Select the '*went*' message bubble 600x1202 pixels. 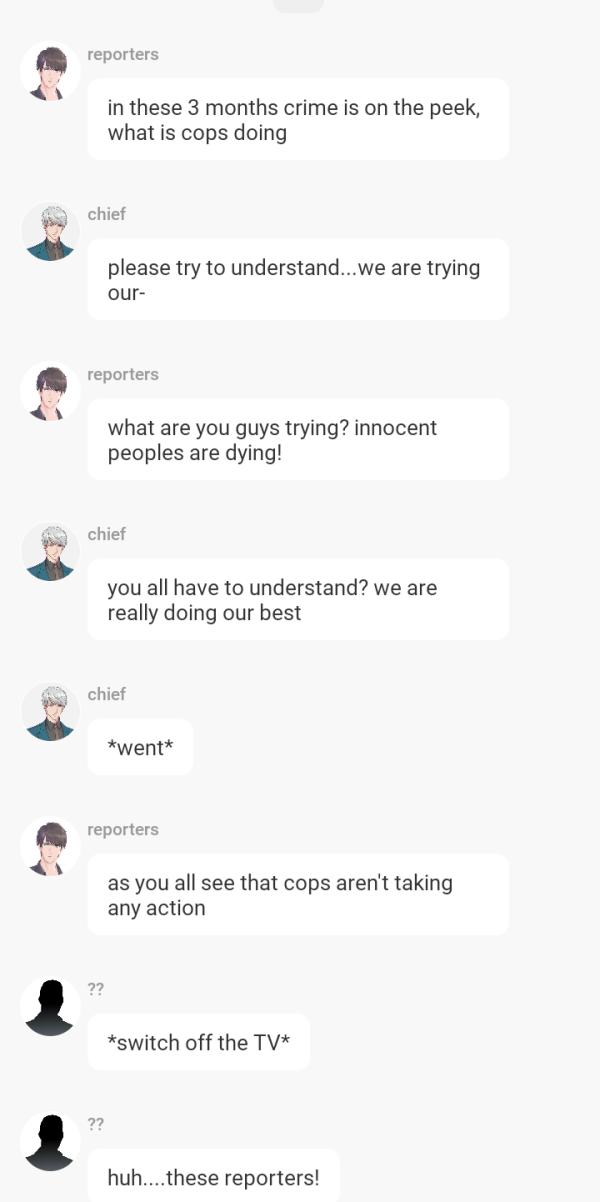coord(140,747)
